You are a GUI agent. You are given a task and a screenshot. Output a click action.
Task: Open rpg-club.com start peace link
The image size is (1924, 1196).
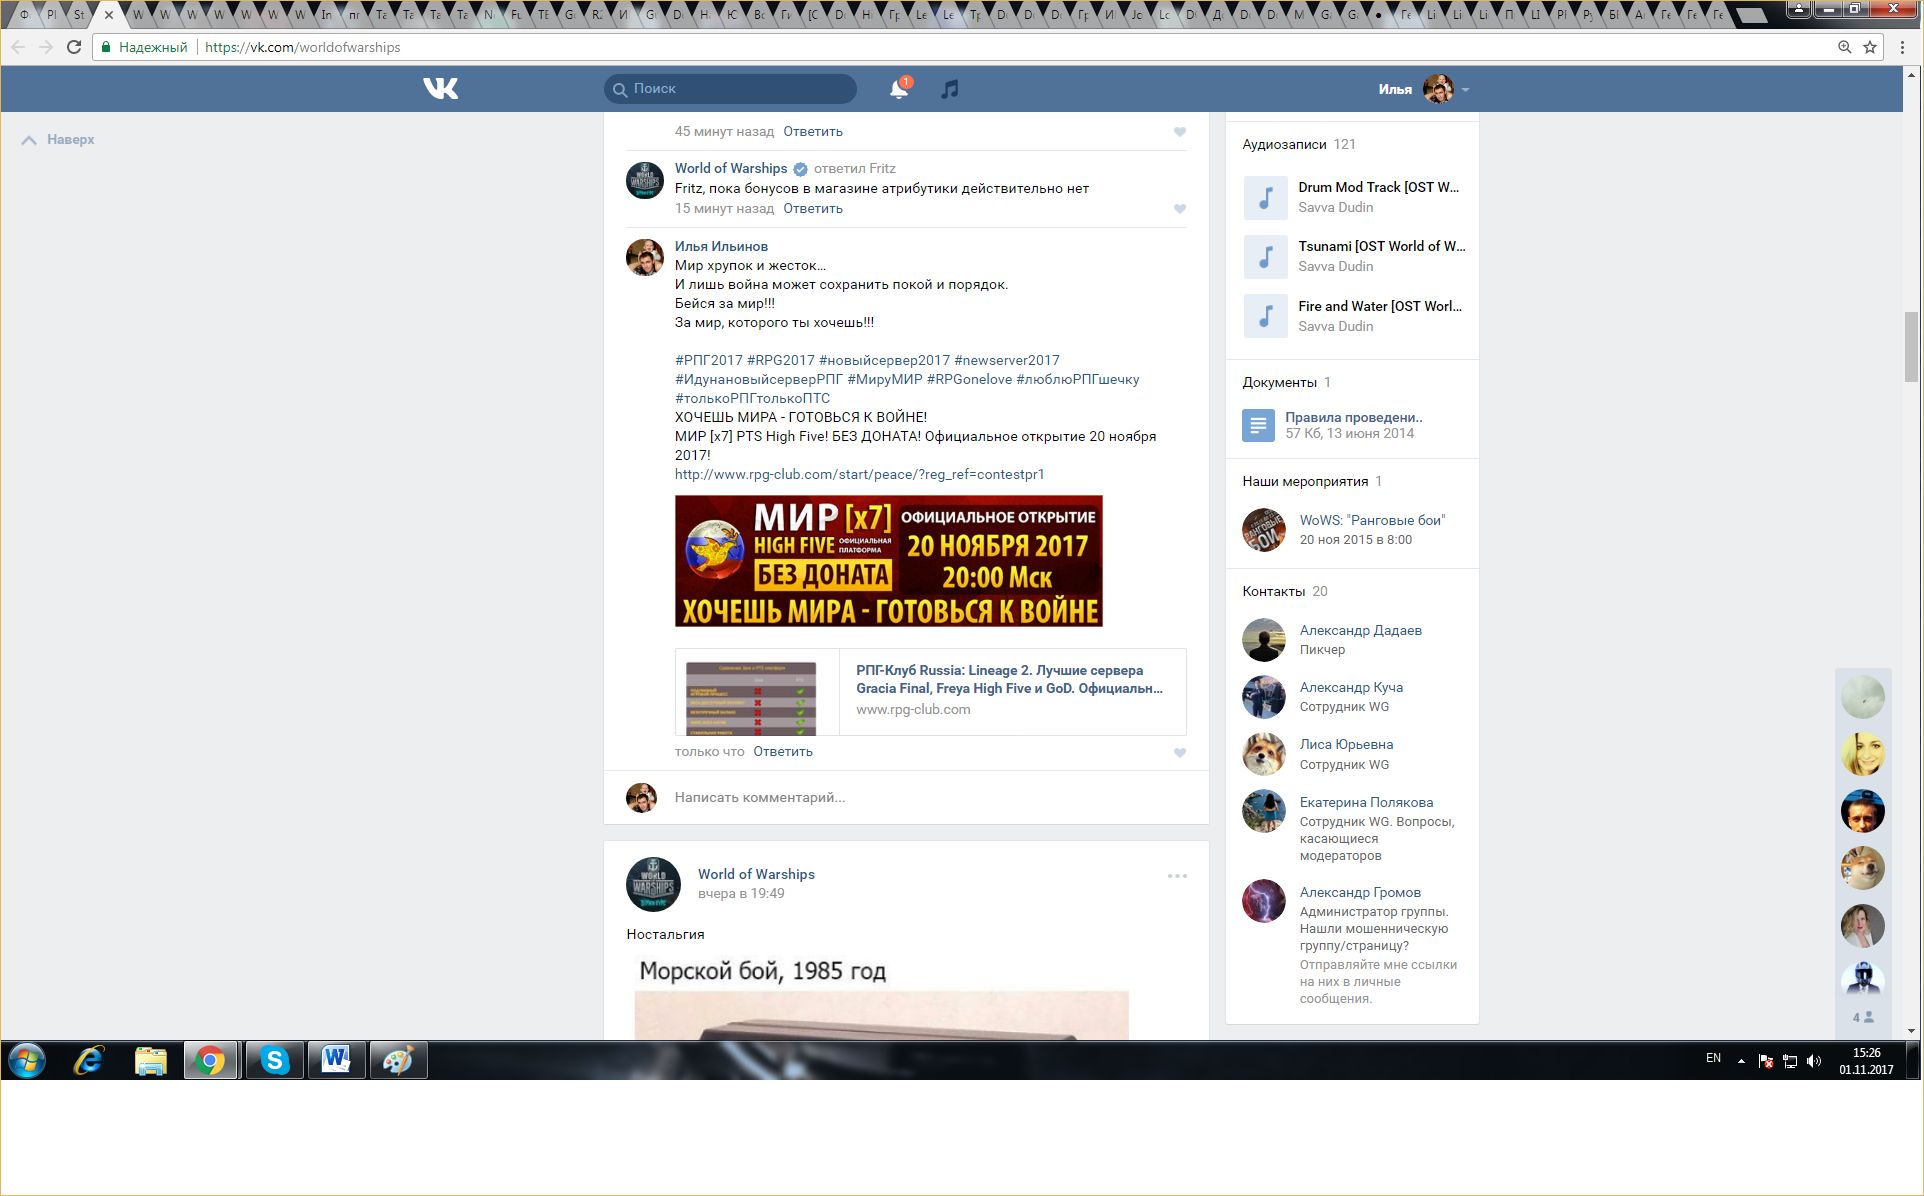point(859,474)
